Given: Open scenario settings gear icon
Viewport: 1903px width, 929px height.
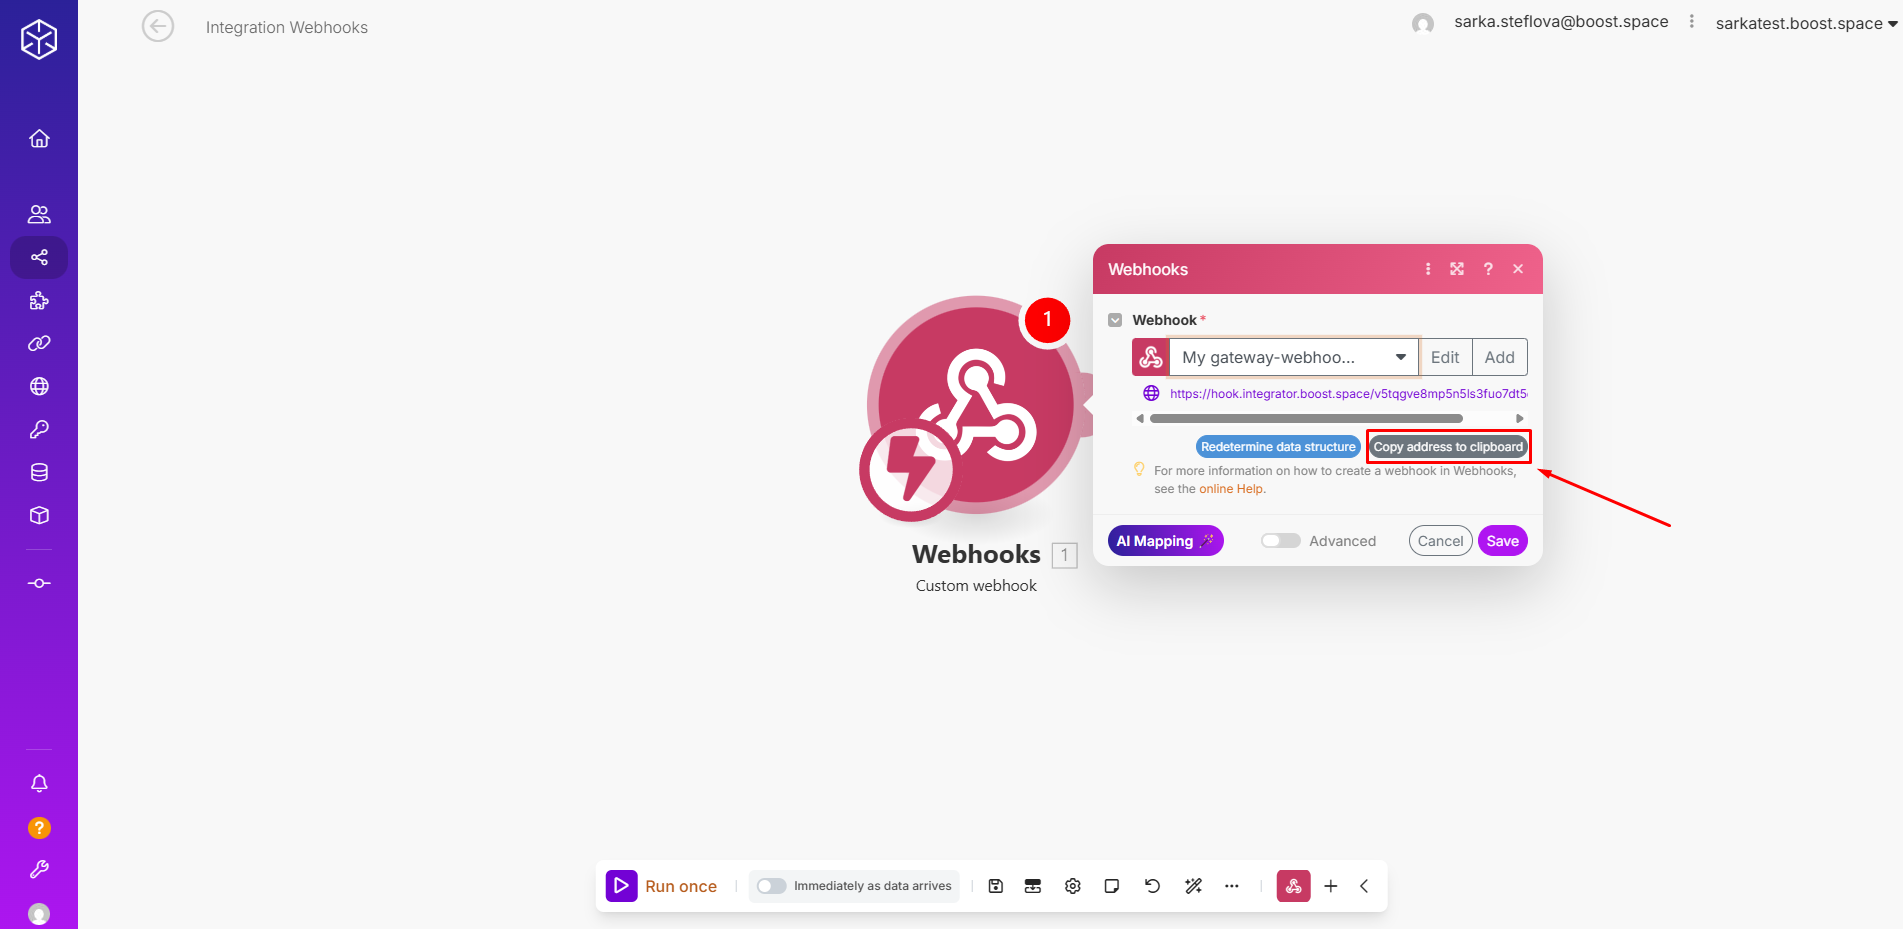Looking at the screenshot, I should (x=1073, y=886).
